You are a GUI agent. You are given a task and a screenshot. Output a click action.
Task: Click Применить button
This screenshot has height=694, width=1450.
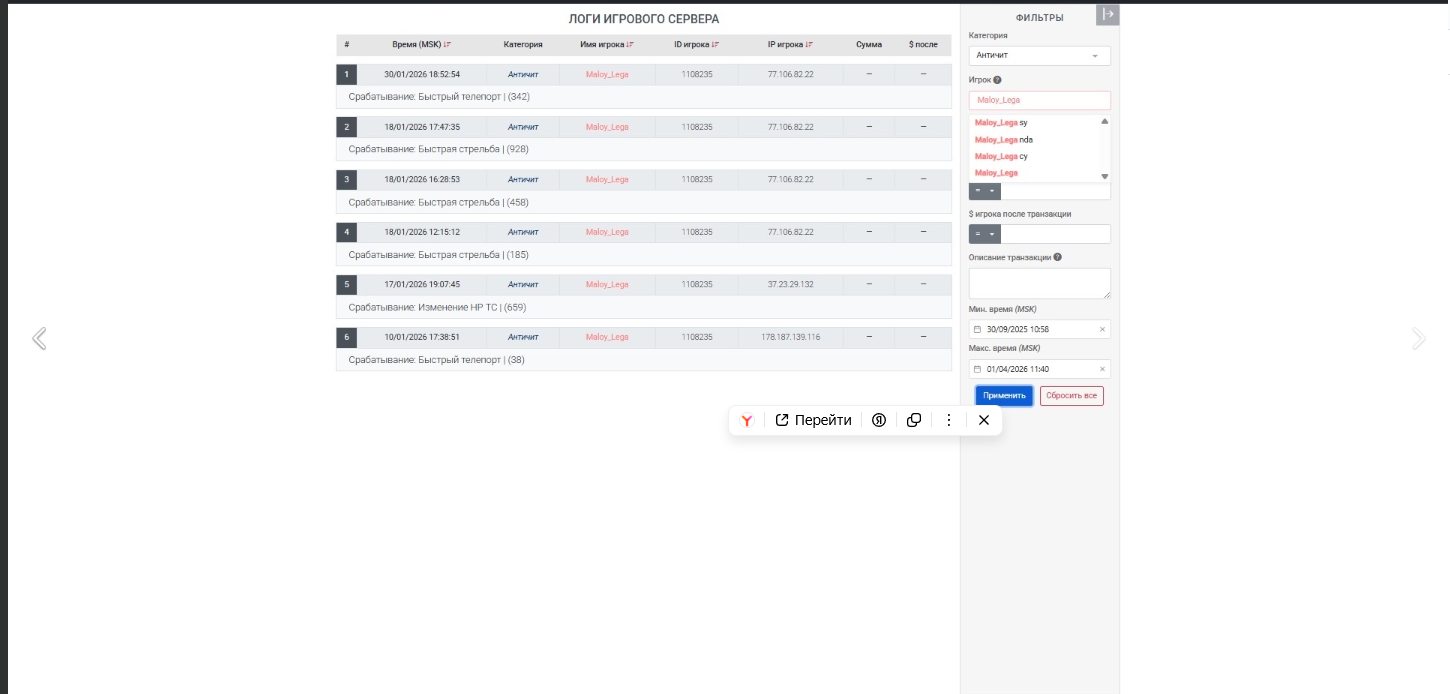click(1004, 396)
